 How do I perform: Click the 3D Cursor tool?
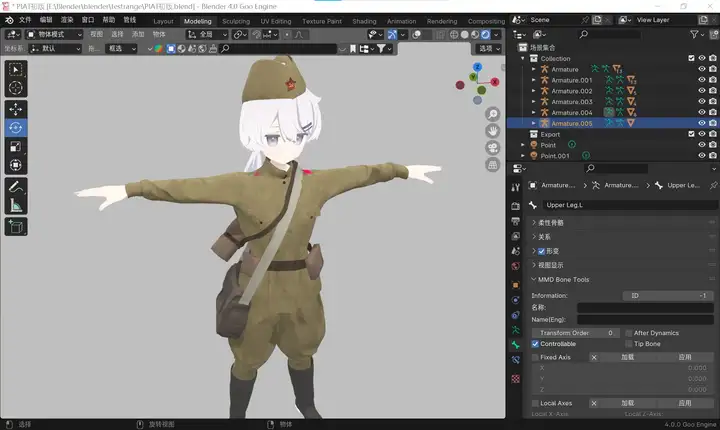point(17,87)
